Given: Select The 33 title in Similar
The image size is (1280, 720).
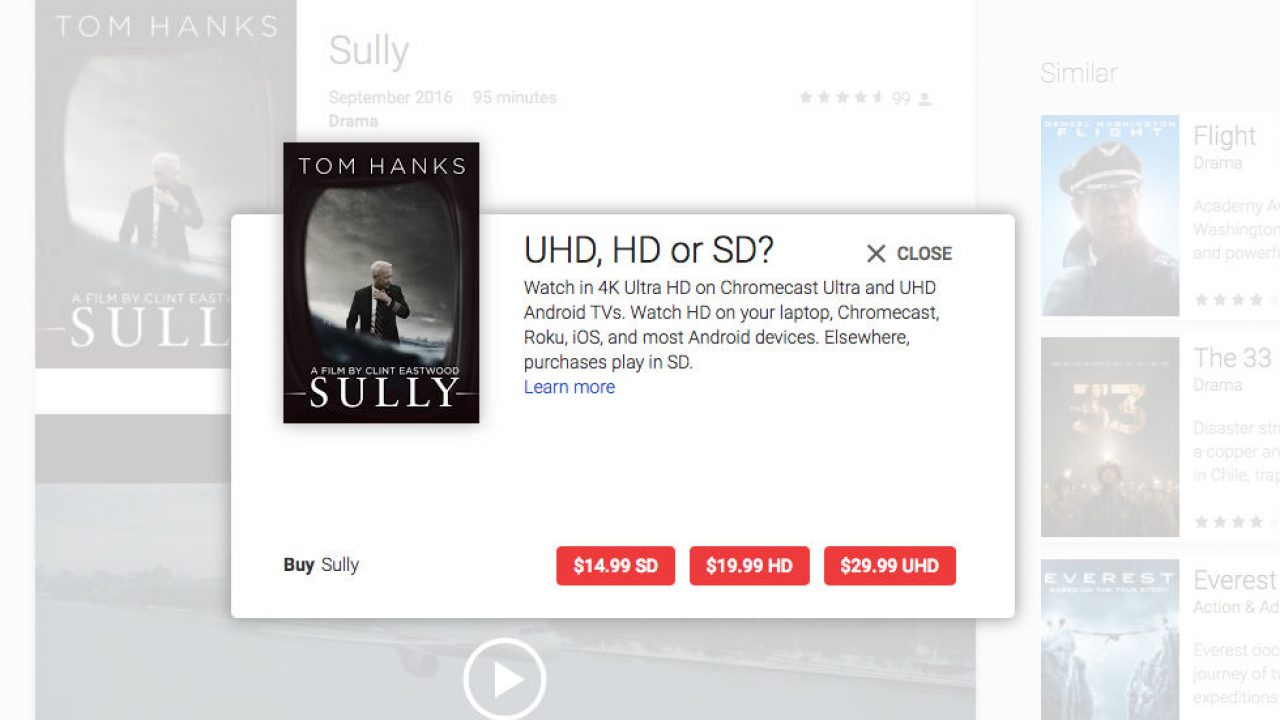Looking at the screenshot, I should point(1232,358).
